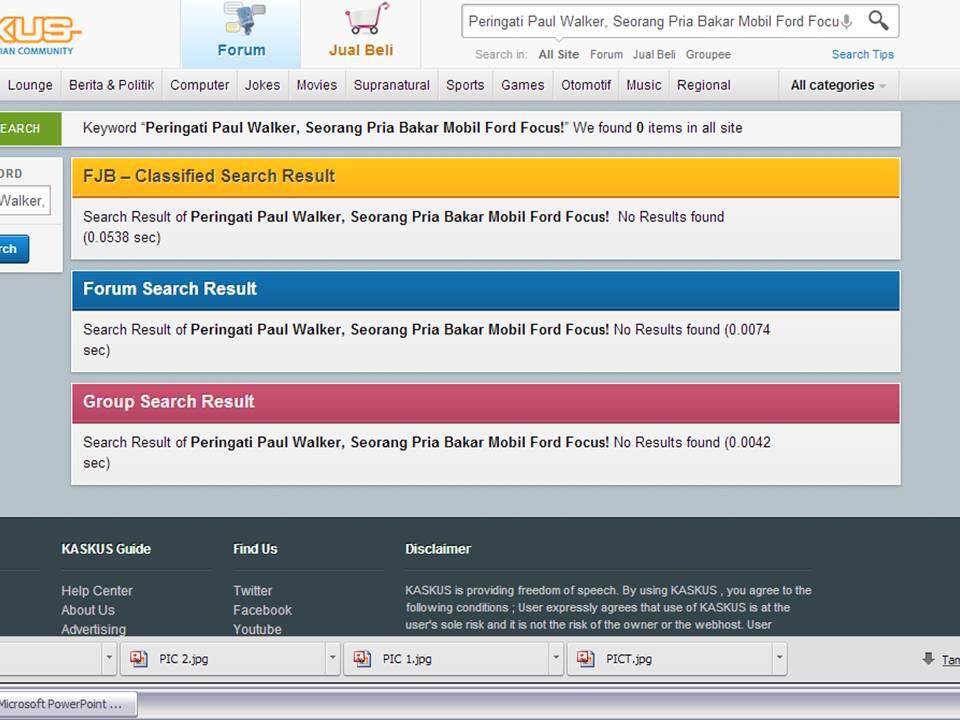Click the FJB – Classified Search Result header
Screen dimensions: 960x720
pos(486,177)
